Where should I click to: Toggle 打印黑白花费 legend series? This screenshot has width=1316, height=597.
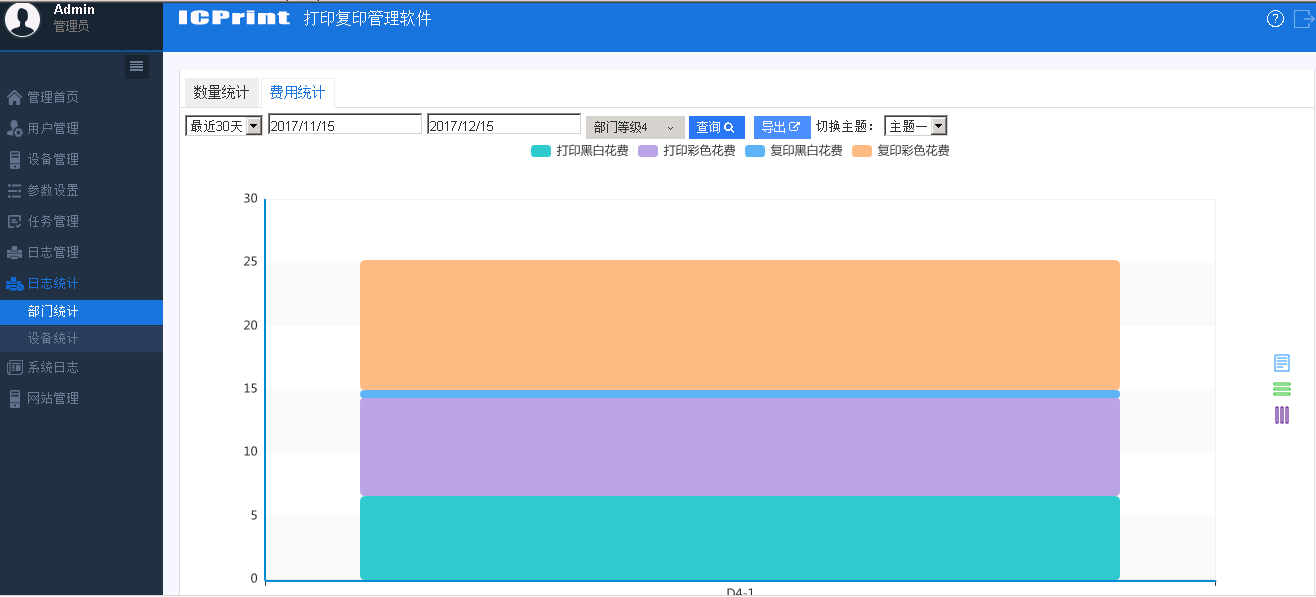point(579,151)
